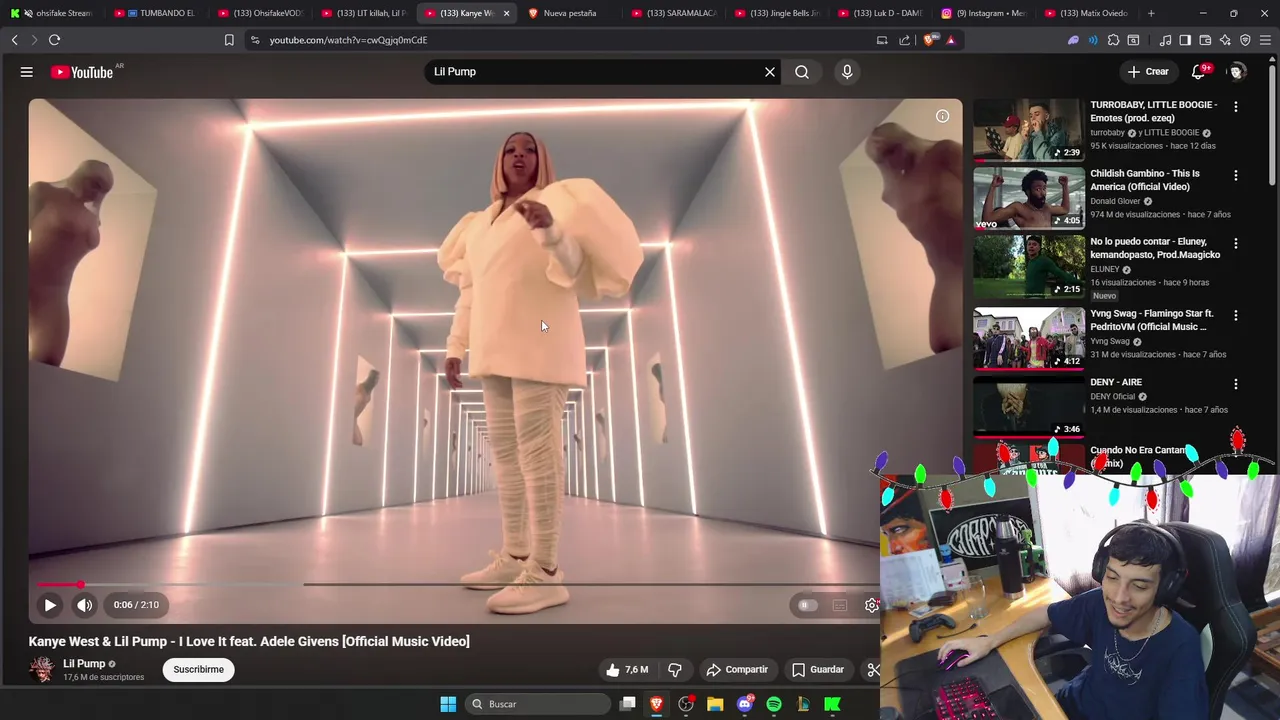Open OBS Studio from the taskbar
1280x720 pixels.
pyautogui.click(x=686, y=704)
